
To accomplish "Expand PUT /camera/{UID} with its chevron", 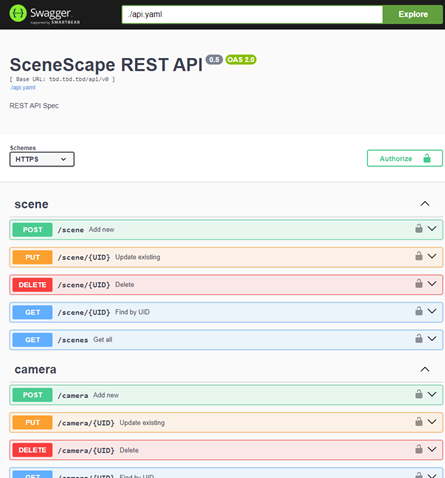I will point(432,422).
